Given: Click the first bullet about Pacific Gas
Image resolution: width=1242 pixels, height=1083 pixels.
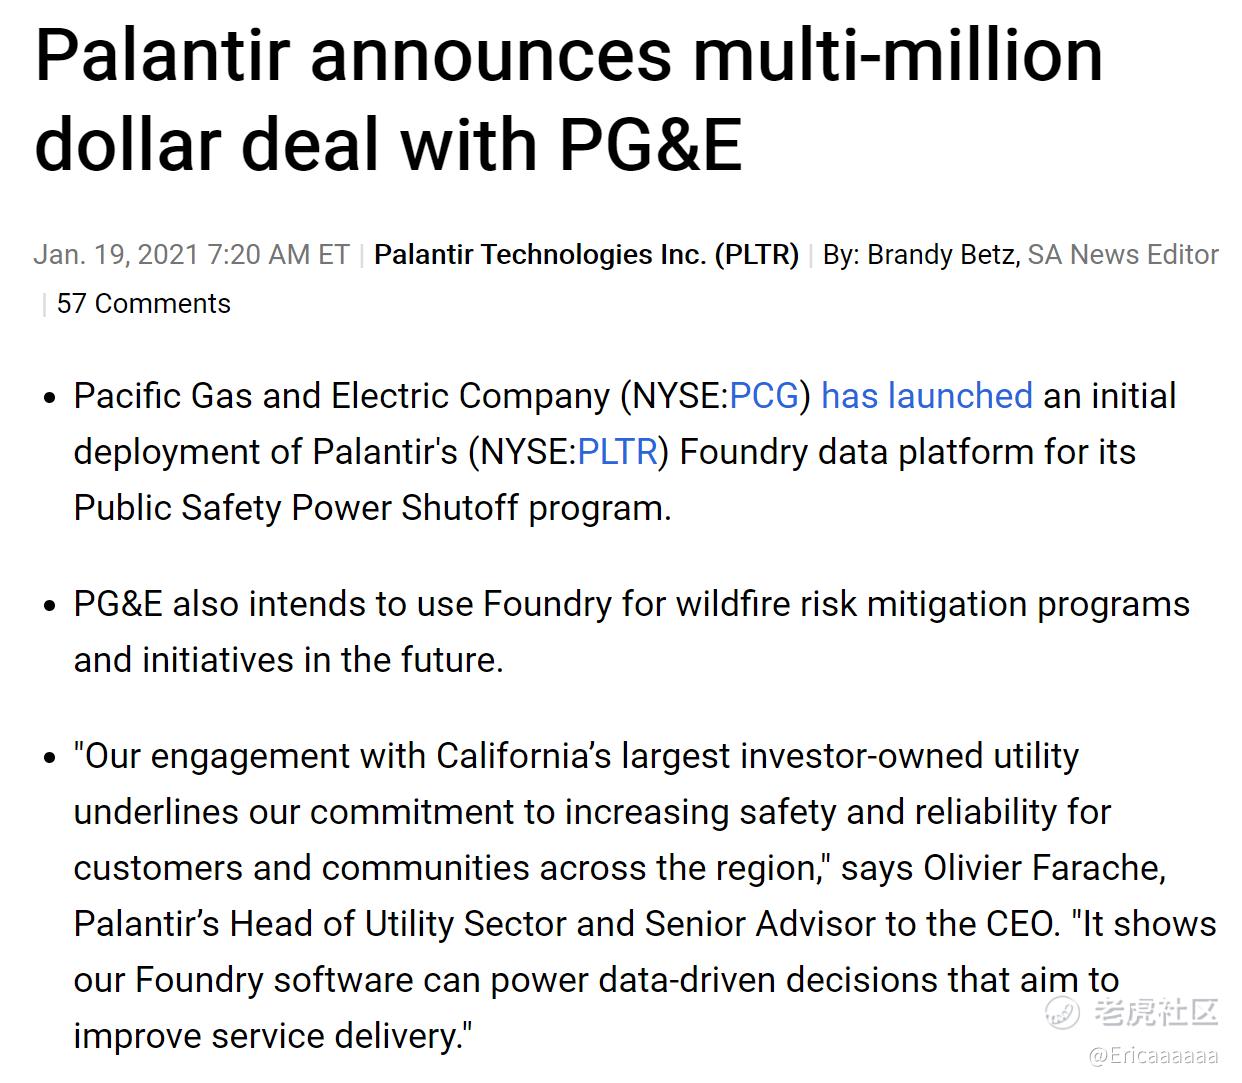Looking at the screenshot, I should point(625,452).
